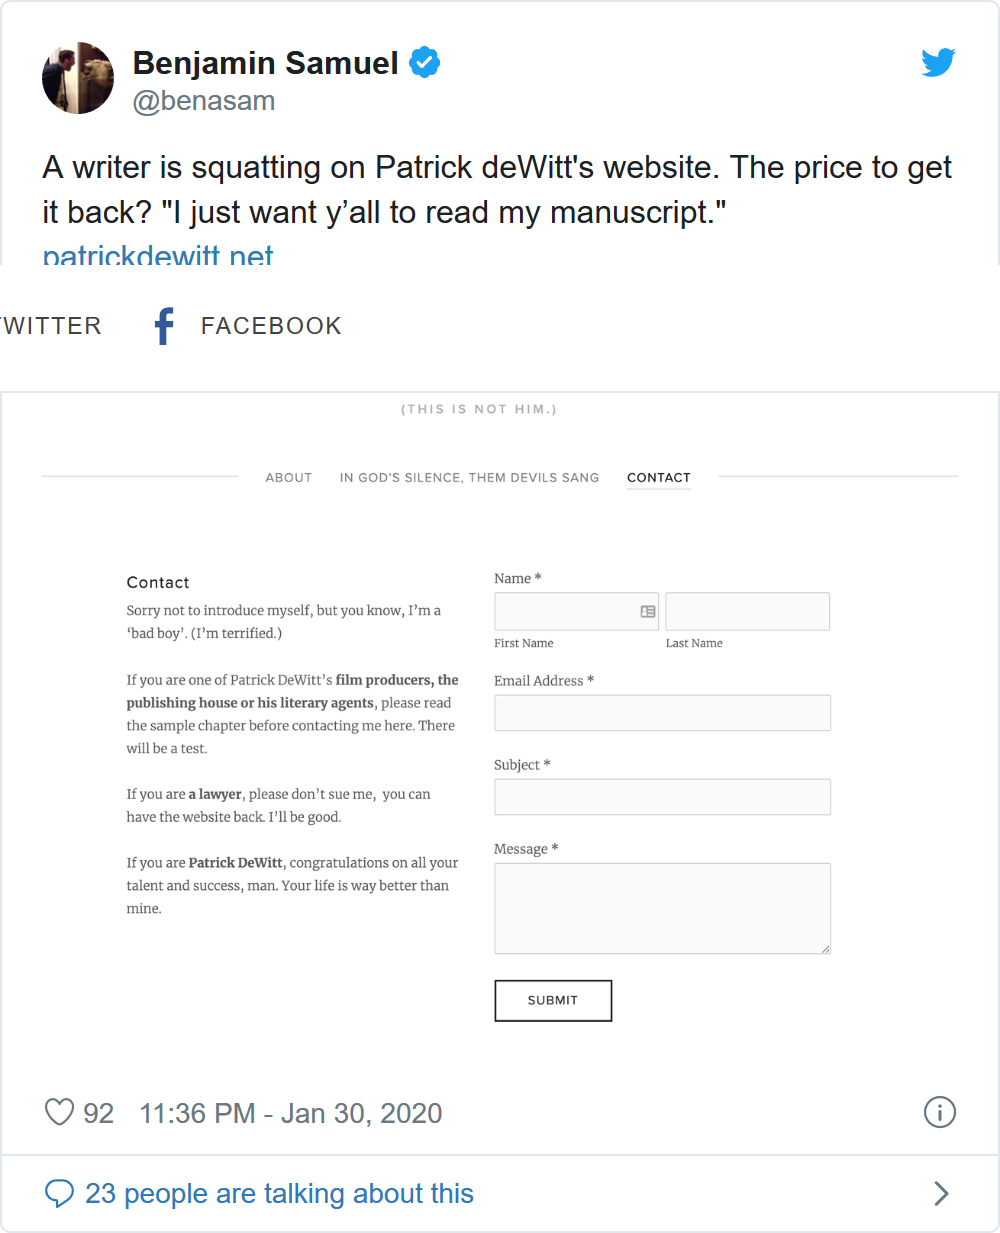The height and width of the screenshot is (1233, 1000).
Task: Click the SUBMIT button
Action: [x=553, y=1000]
